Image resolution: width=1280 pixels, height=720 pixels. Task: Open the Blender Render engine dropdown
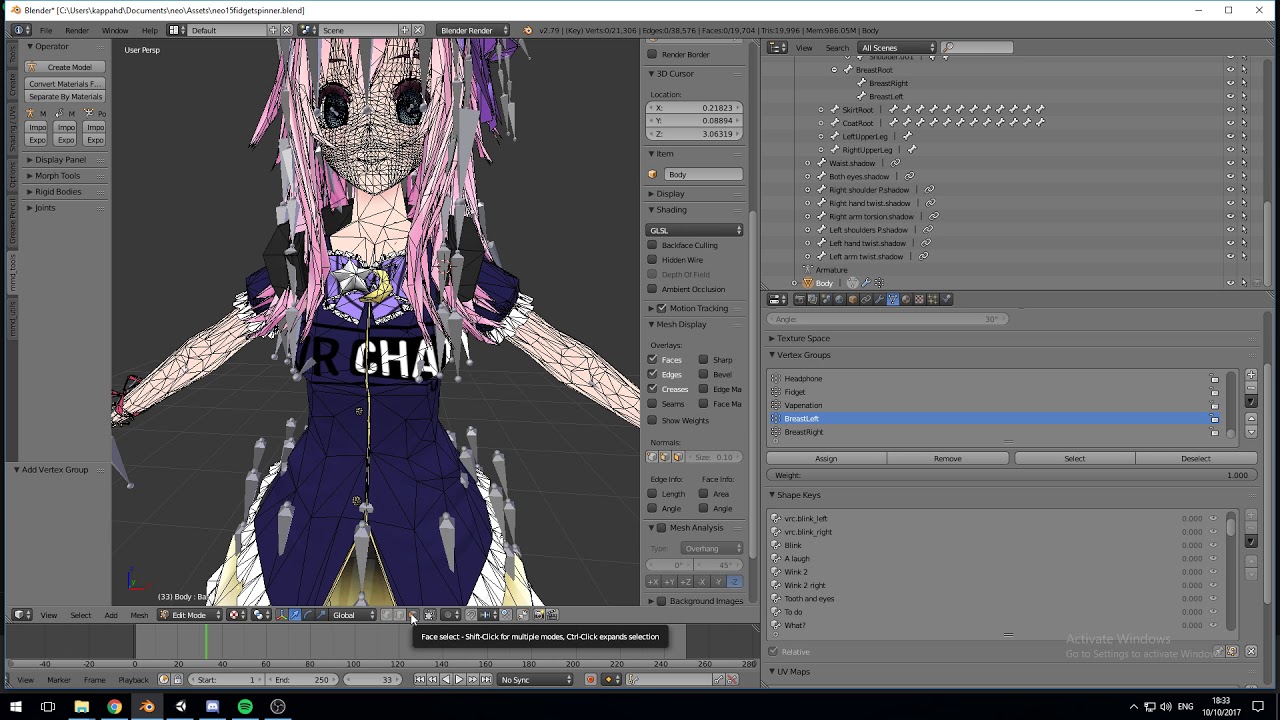pos(473,30)
